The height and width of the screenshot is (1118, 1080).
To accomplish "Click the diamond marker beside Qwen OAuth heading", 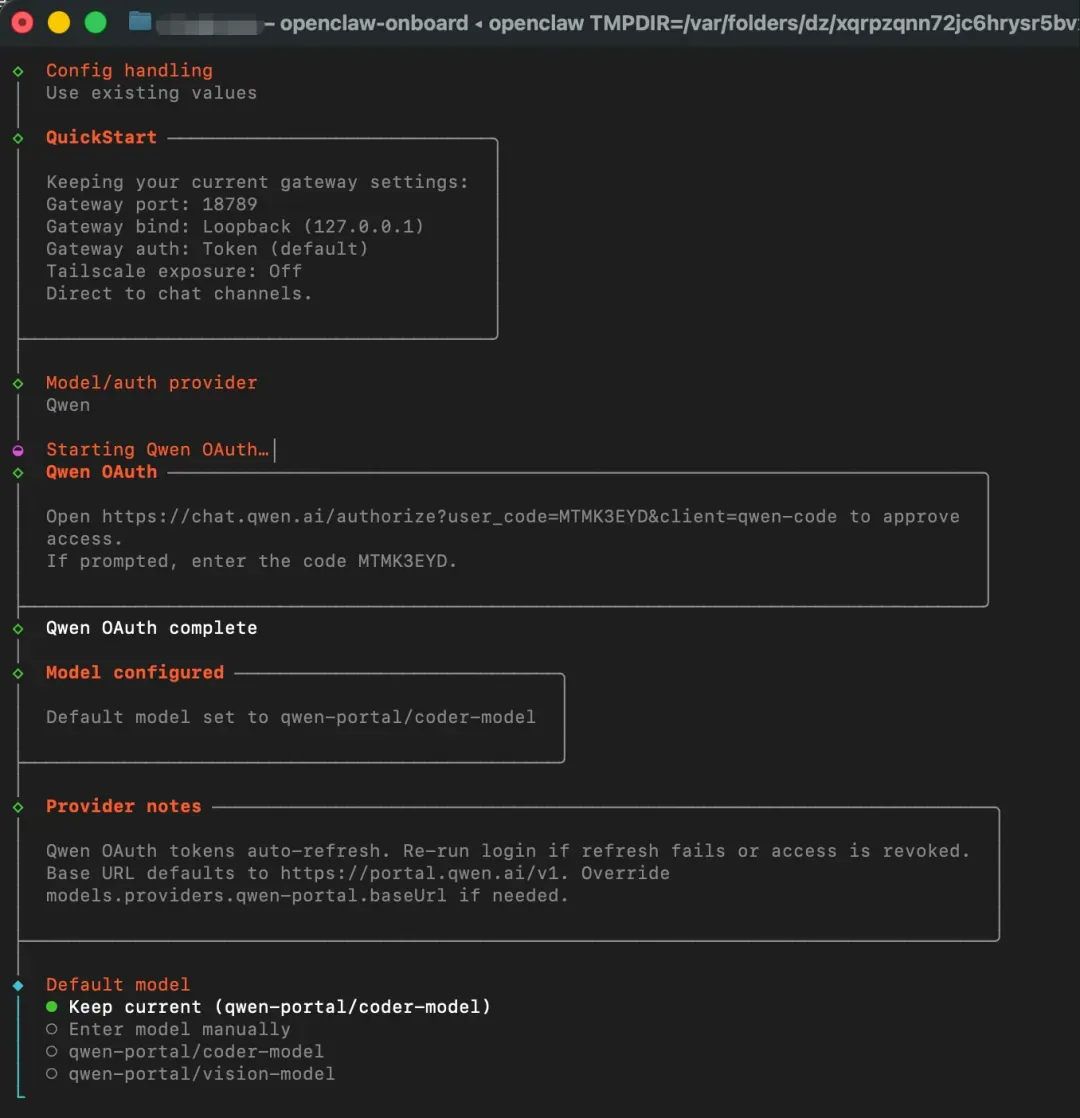I will pos(19,473).
